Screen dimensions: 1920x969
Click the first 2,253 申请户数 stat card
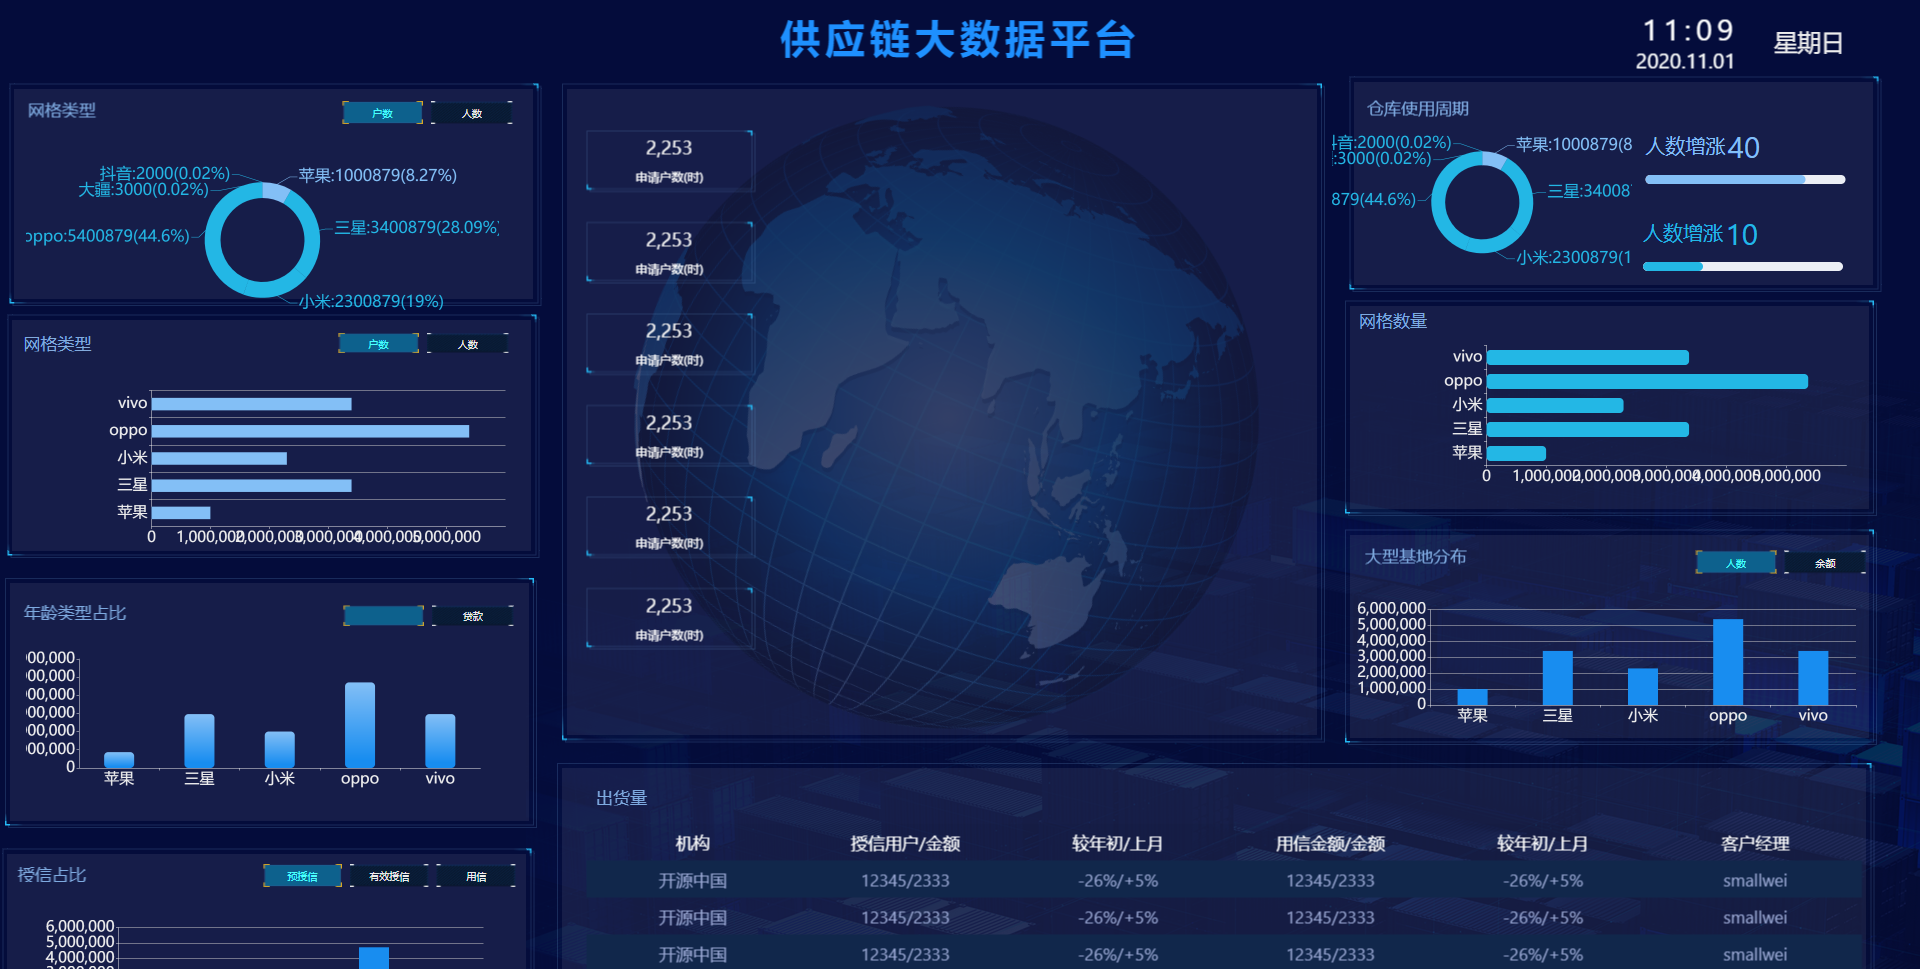pyautogui.click(x=669, y=160)
